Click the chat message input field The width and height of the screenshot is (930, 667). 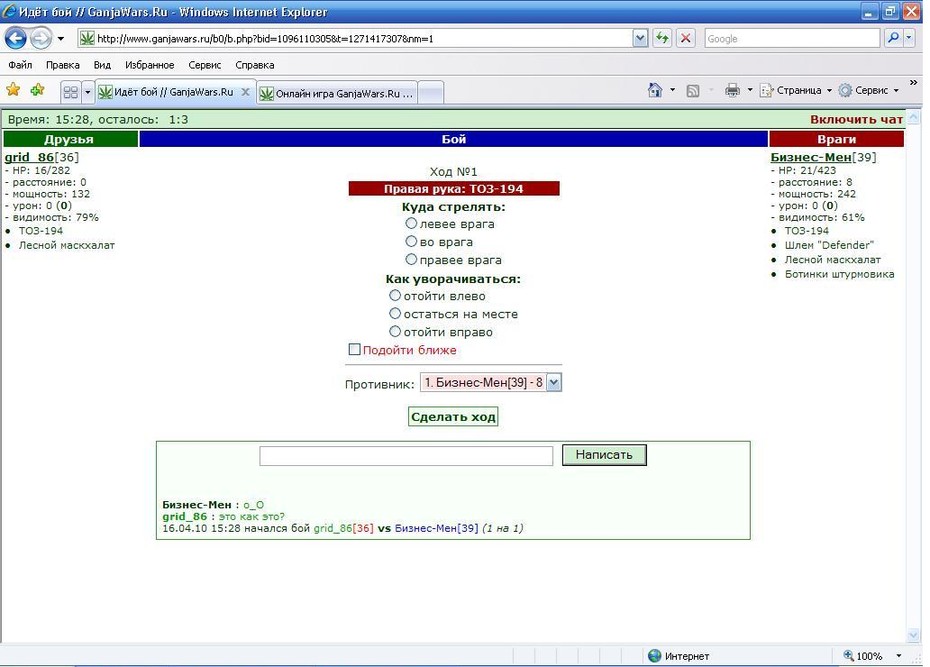click(406, 455)
